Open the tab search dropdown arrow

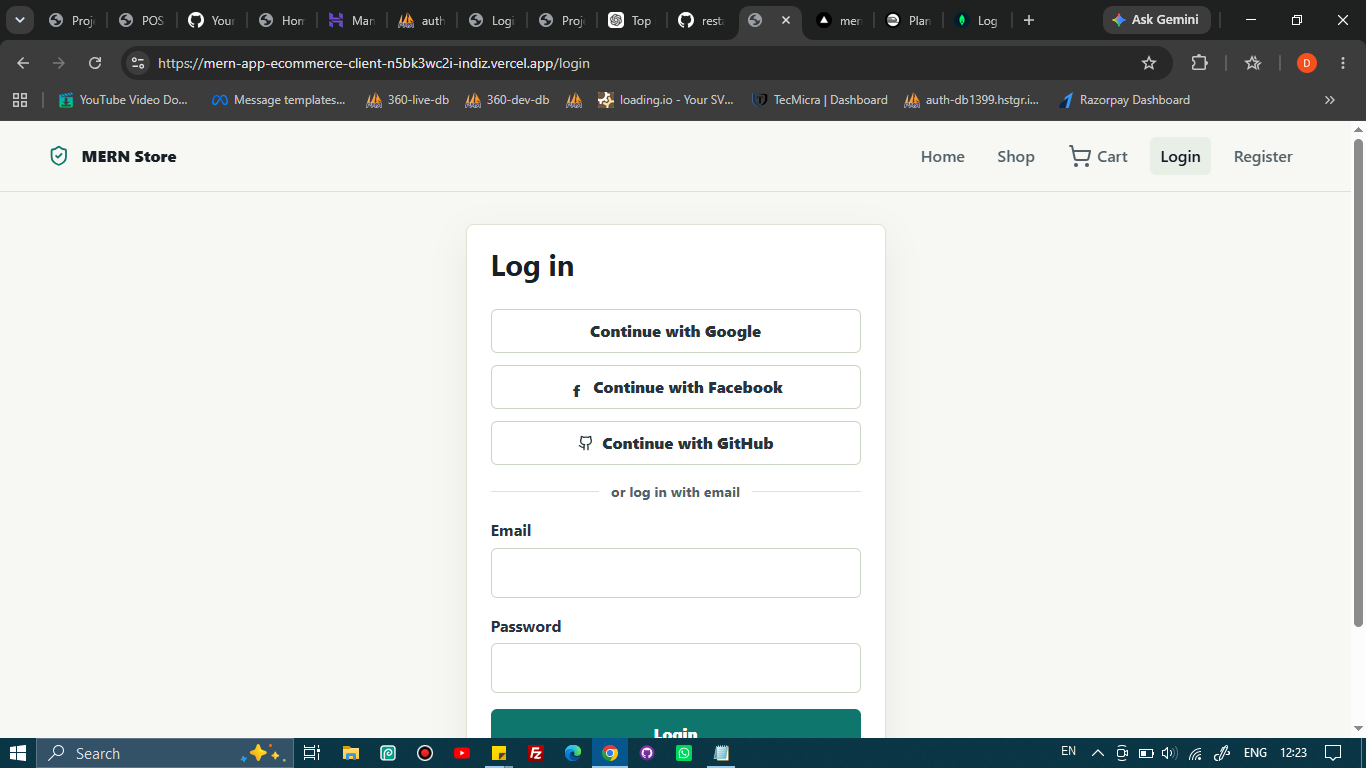[19, 20]
